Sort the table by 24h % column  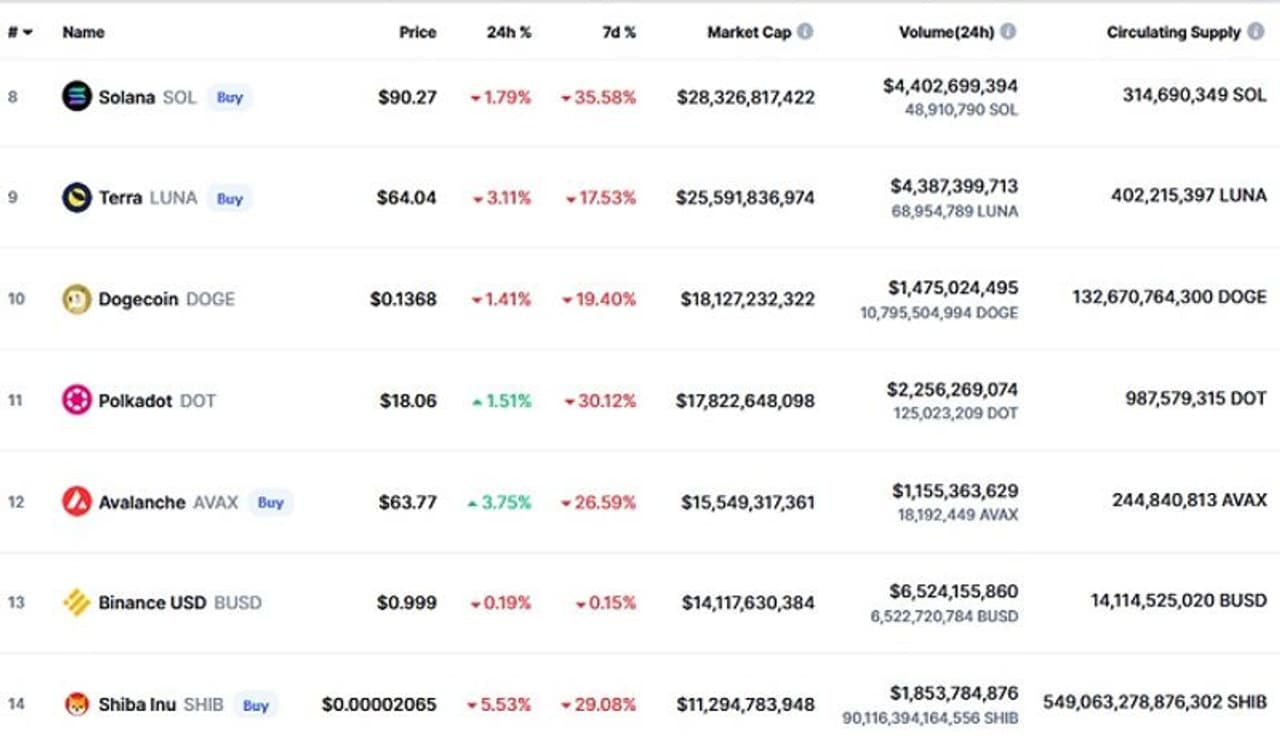tap(509, 32)
